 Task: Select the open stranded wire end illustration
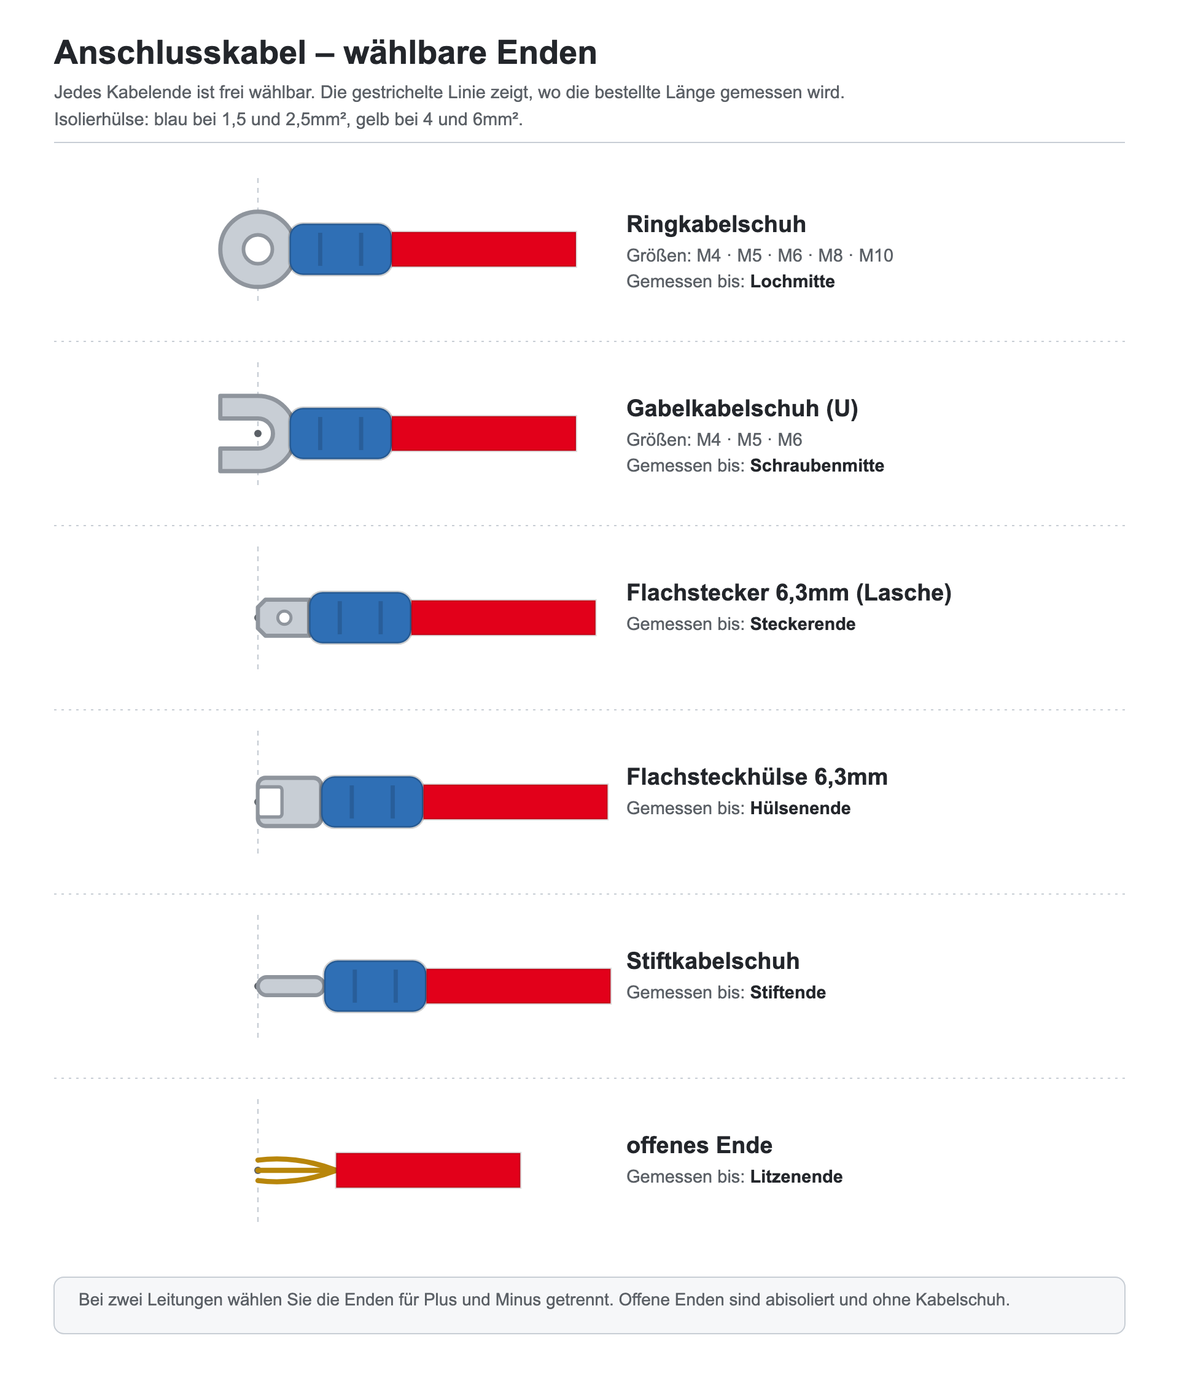pos(296,1170)
